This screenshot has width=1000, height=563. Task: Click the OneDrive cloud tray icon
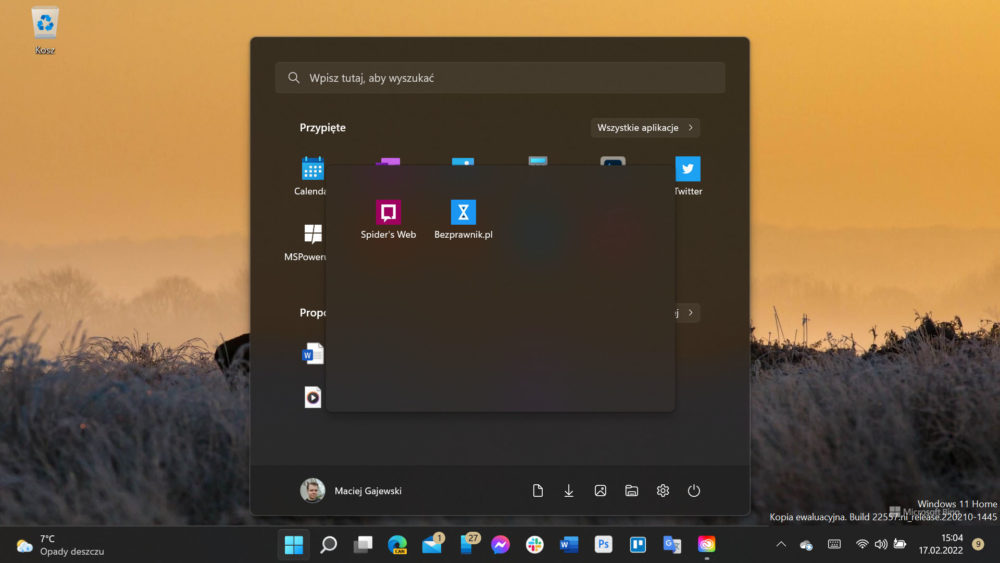[806, 545]
